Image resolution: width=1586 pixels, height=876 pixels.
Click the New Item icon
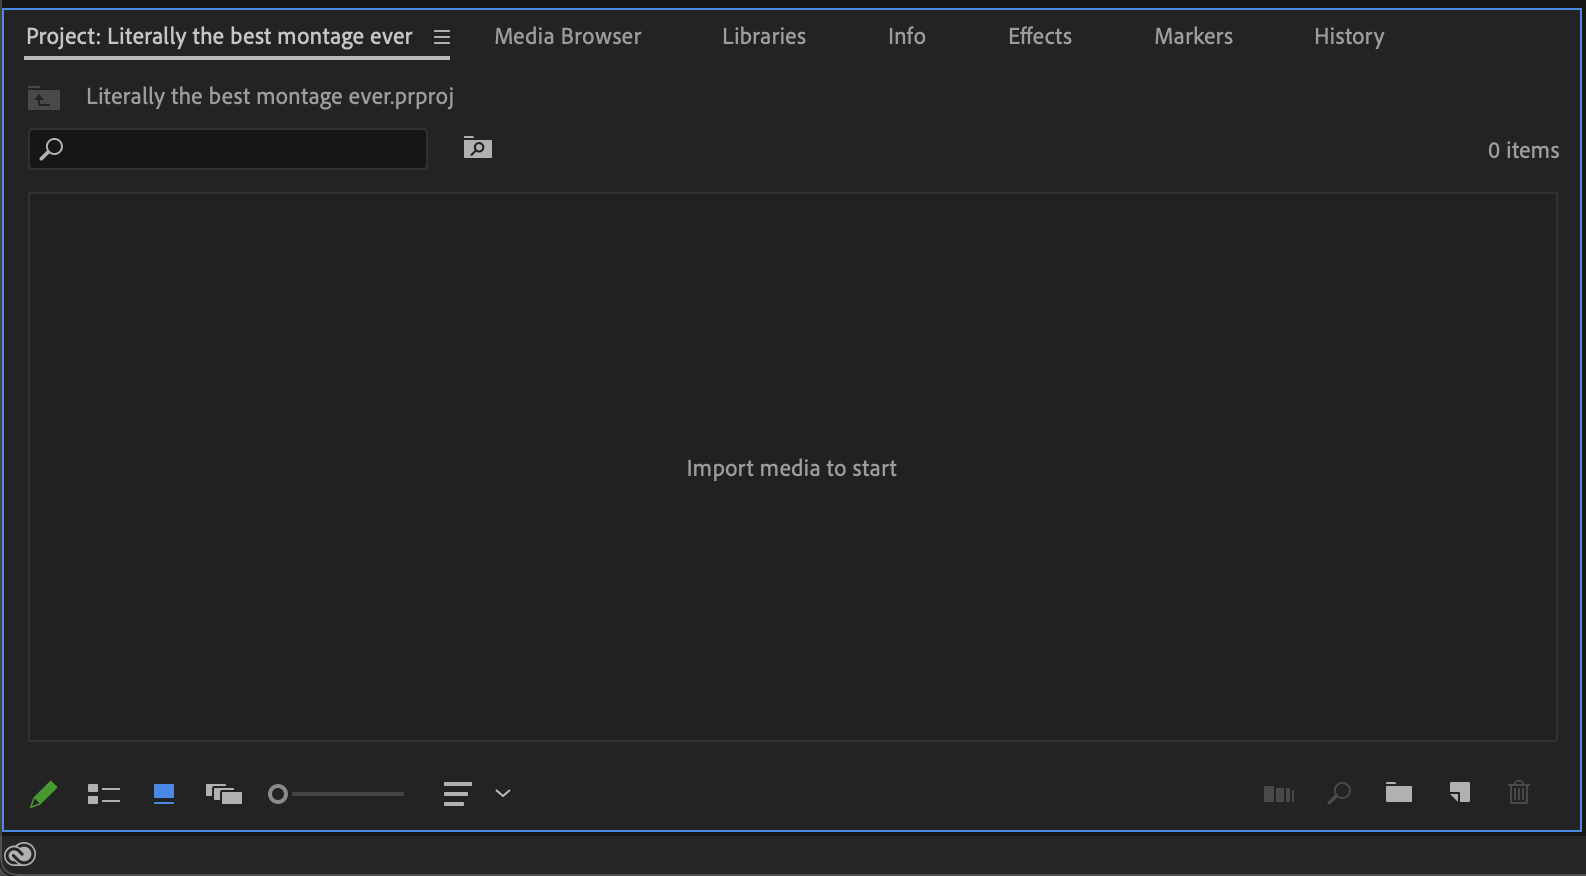(1460, 793)
